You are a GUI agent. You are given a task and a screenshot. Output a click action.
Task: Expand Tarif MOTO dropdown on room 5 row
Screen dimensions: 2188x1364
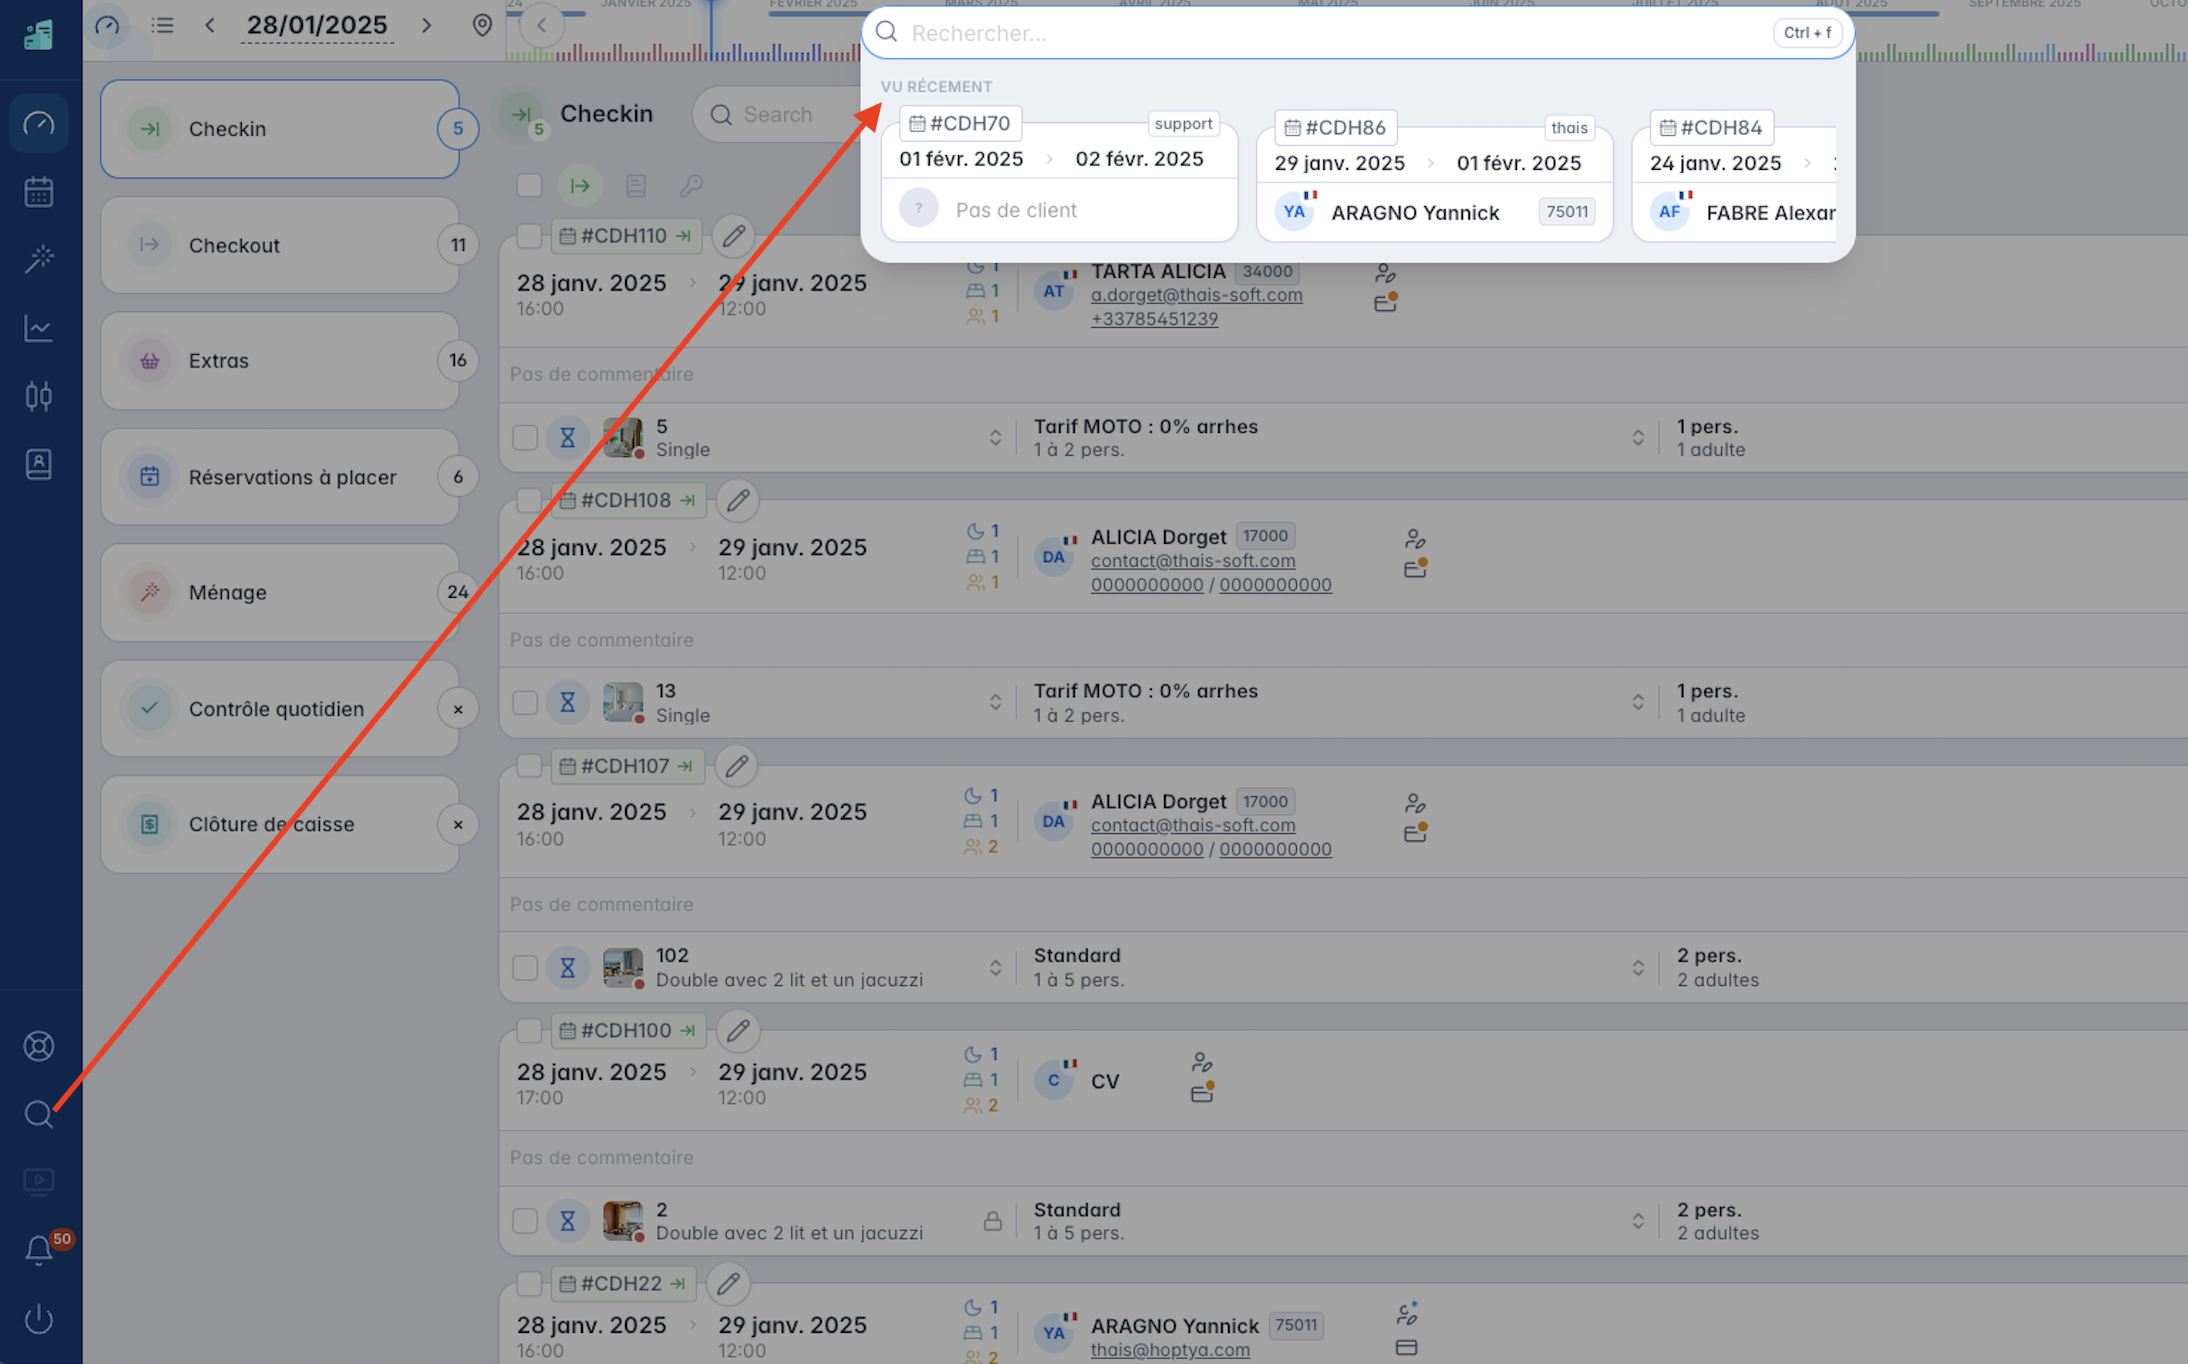(x=1637, y=437)
